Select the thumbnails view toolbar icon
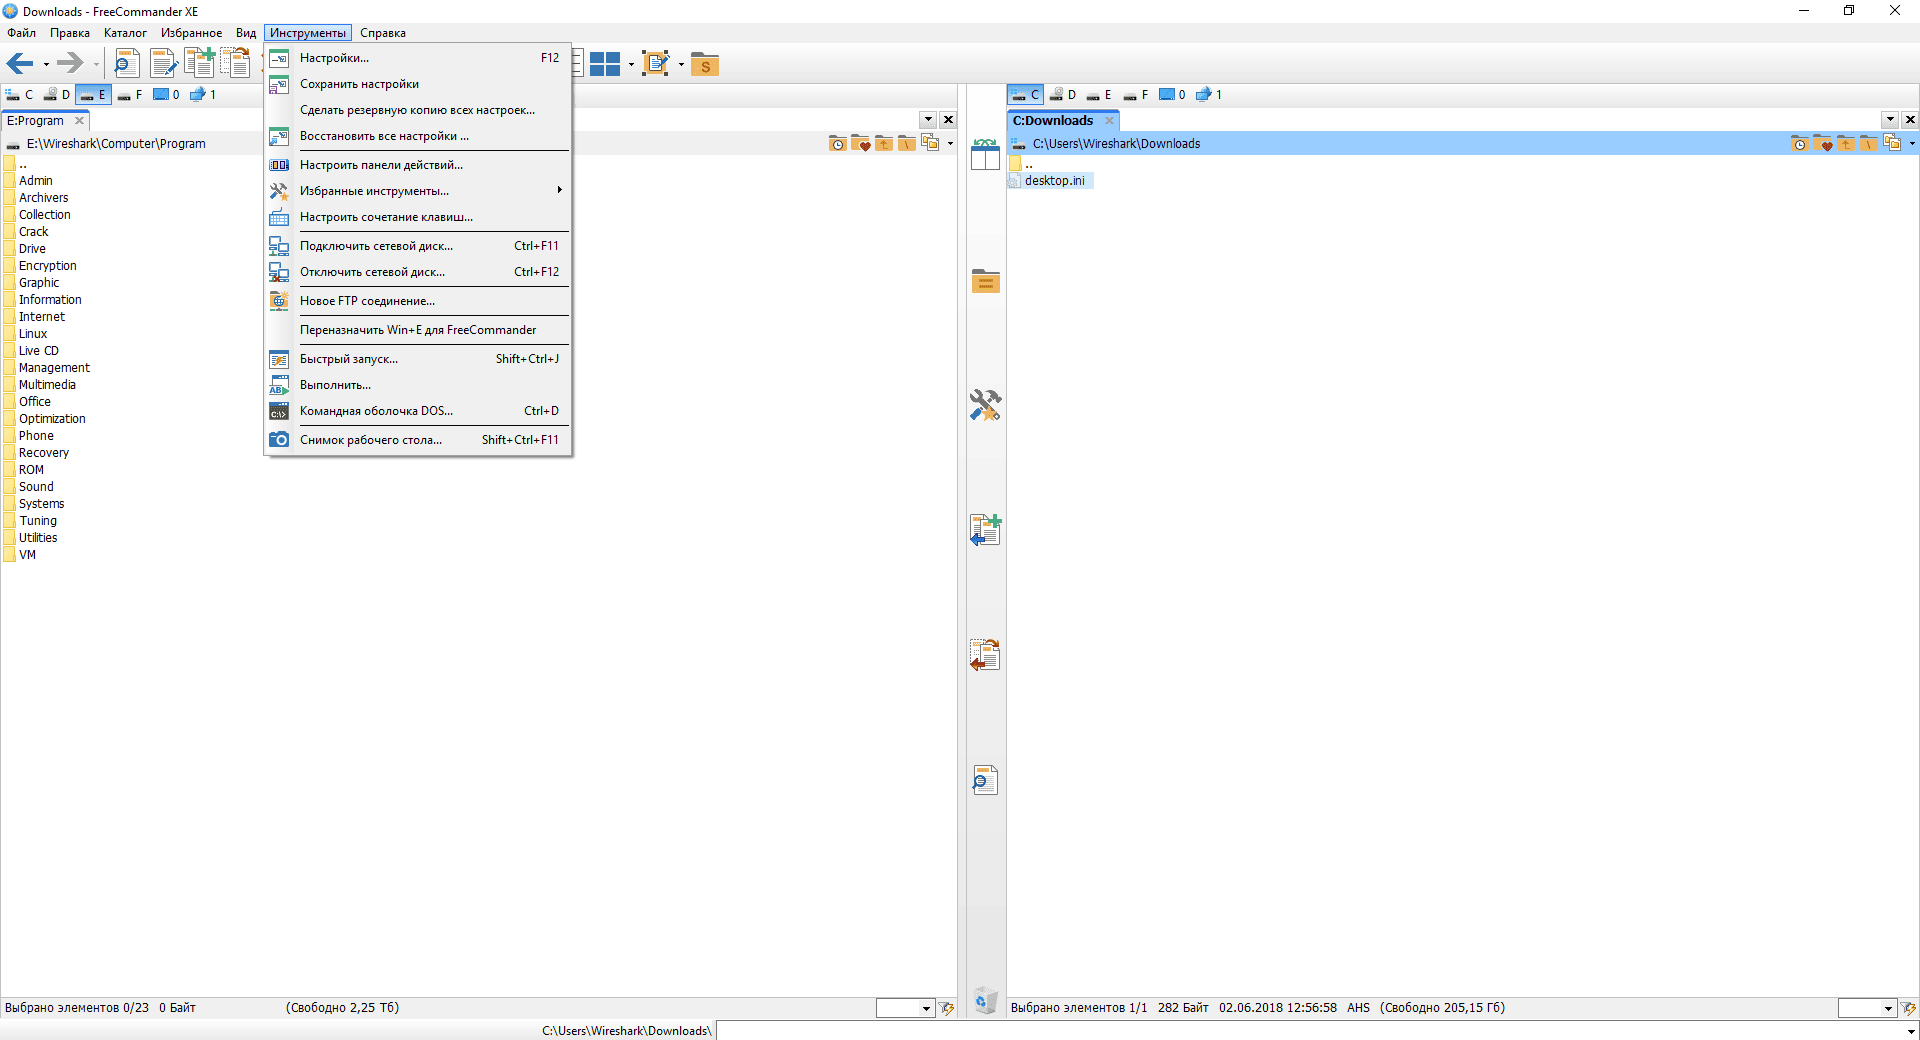 604,64
